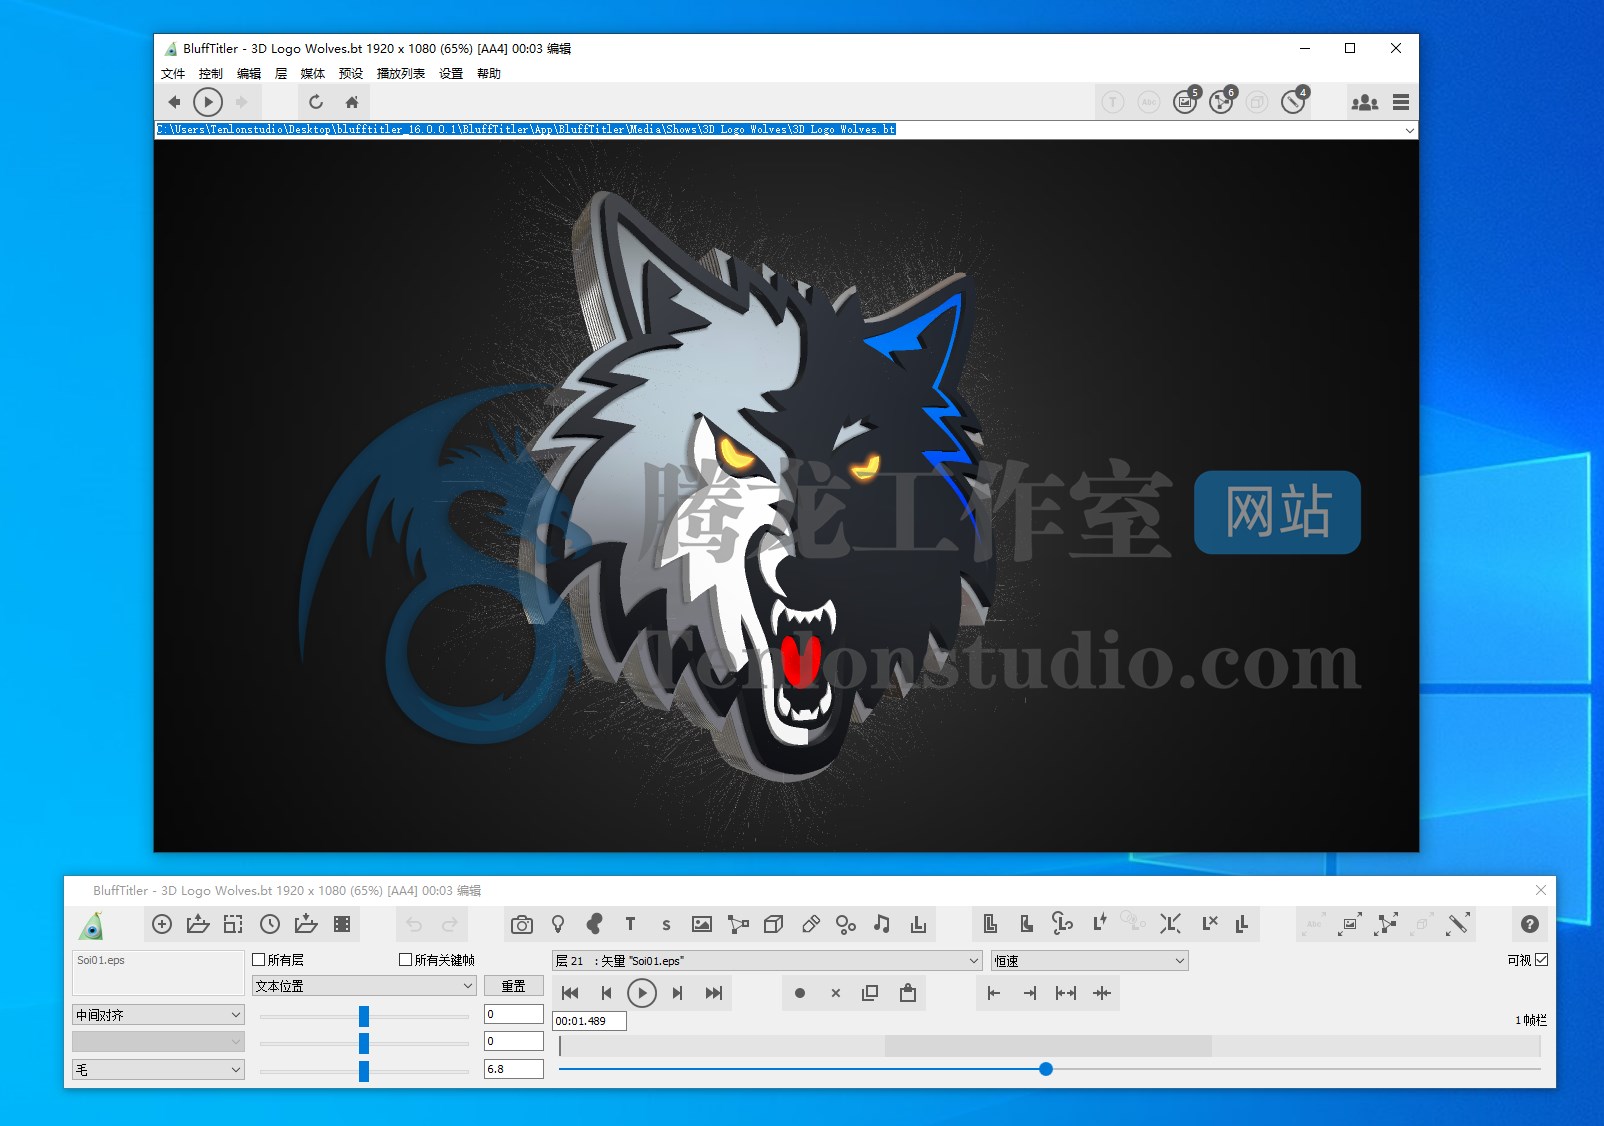Click the new show plus-circle icon
This screenshot has height=1126, width=1604.
tap(162, 924)
